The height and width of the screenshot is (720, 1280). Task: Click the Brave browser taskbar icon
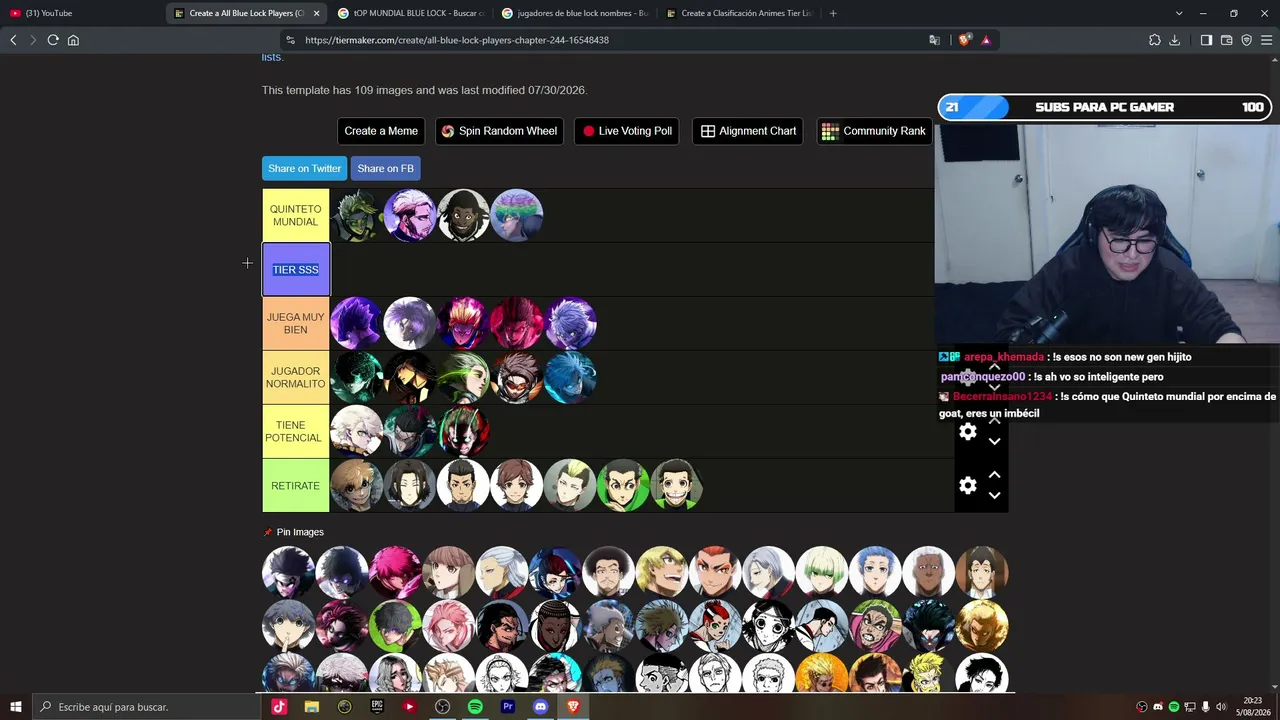[573, 707]
